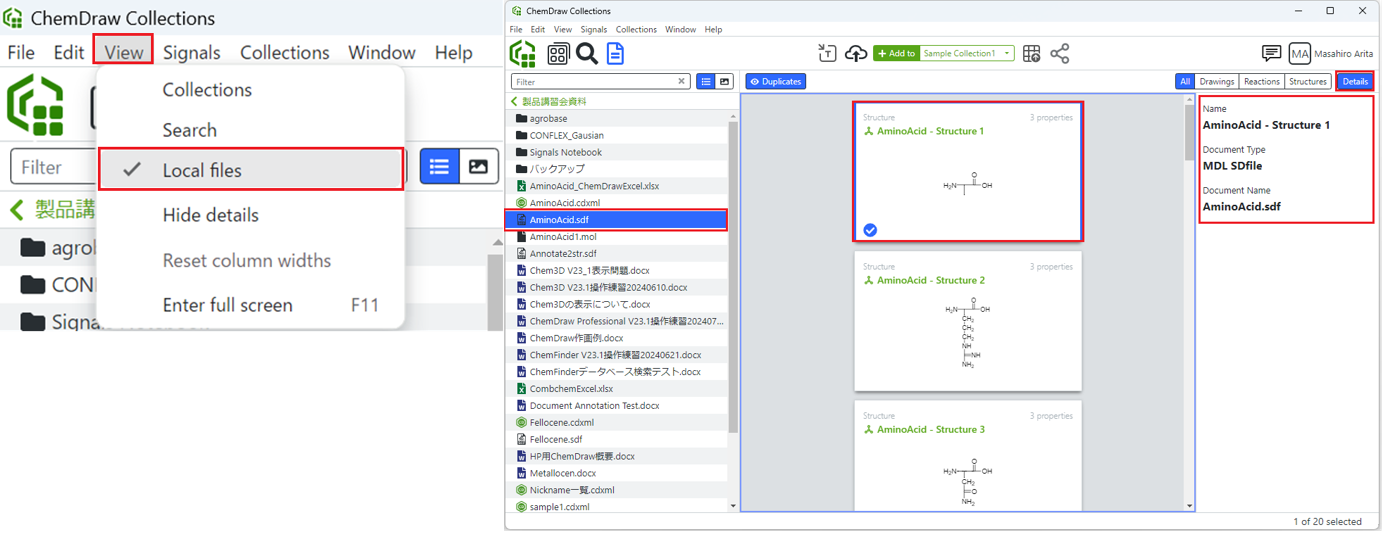Uncheck the selected AminoAcid Structure 1 checkmark
Screen dimensions: 1386x535
[870, 230]
